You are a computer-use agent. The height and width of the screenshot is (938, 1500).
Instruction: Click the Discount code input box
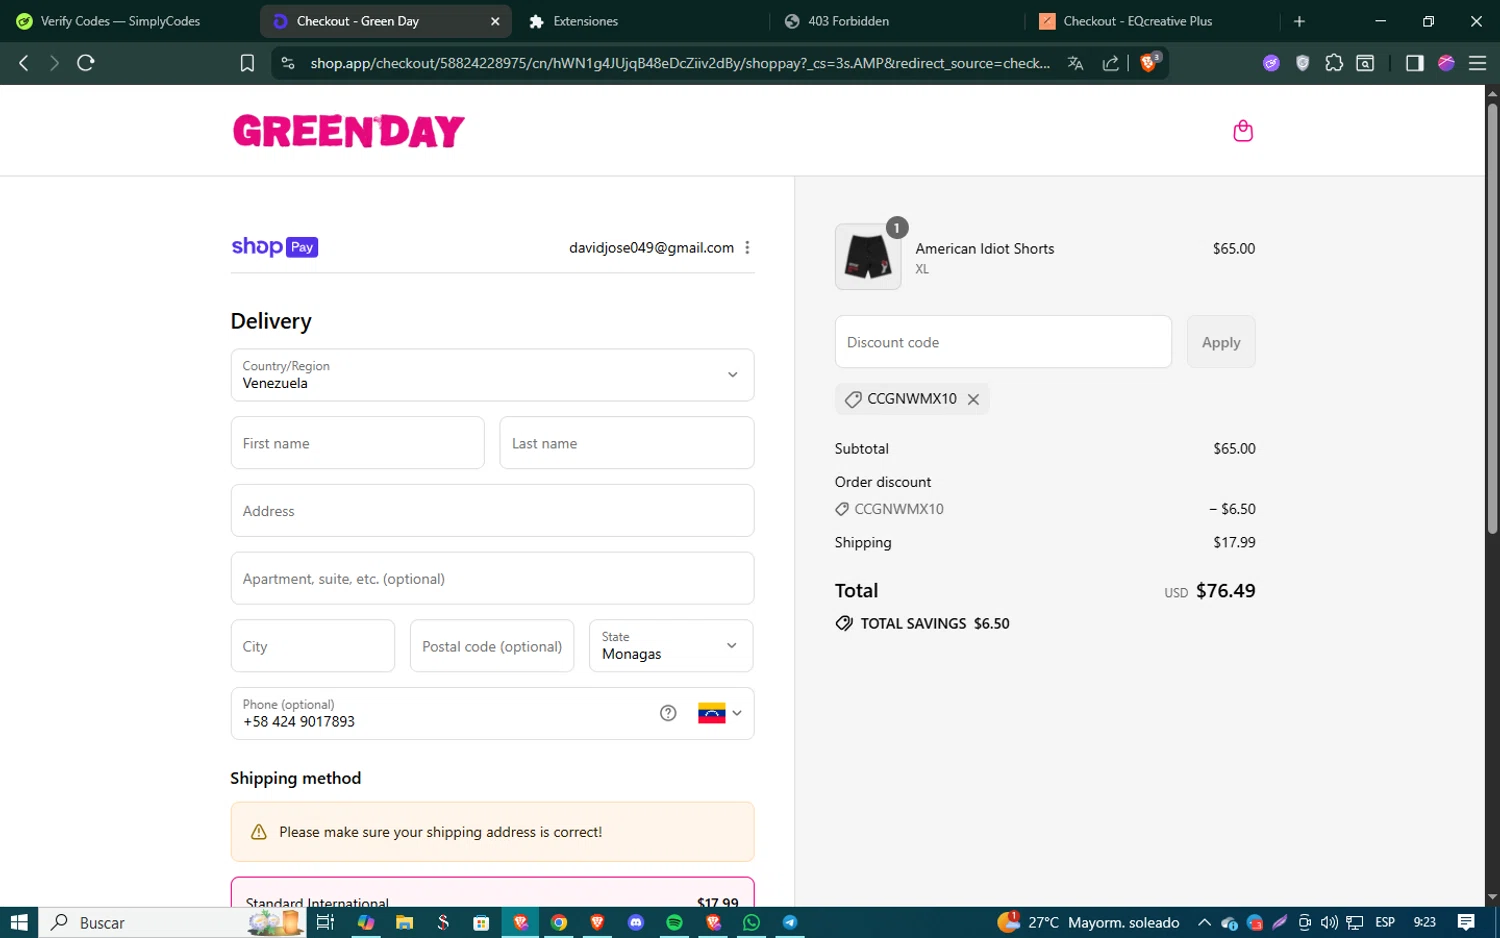point(1003,342)
